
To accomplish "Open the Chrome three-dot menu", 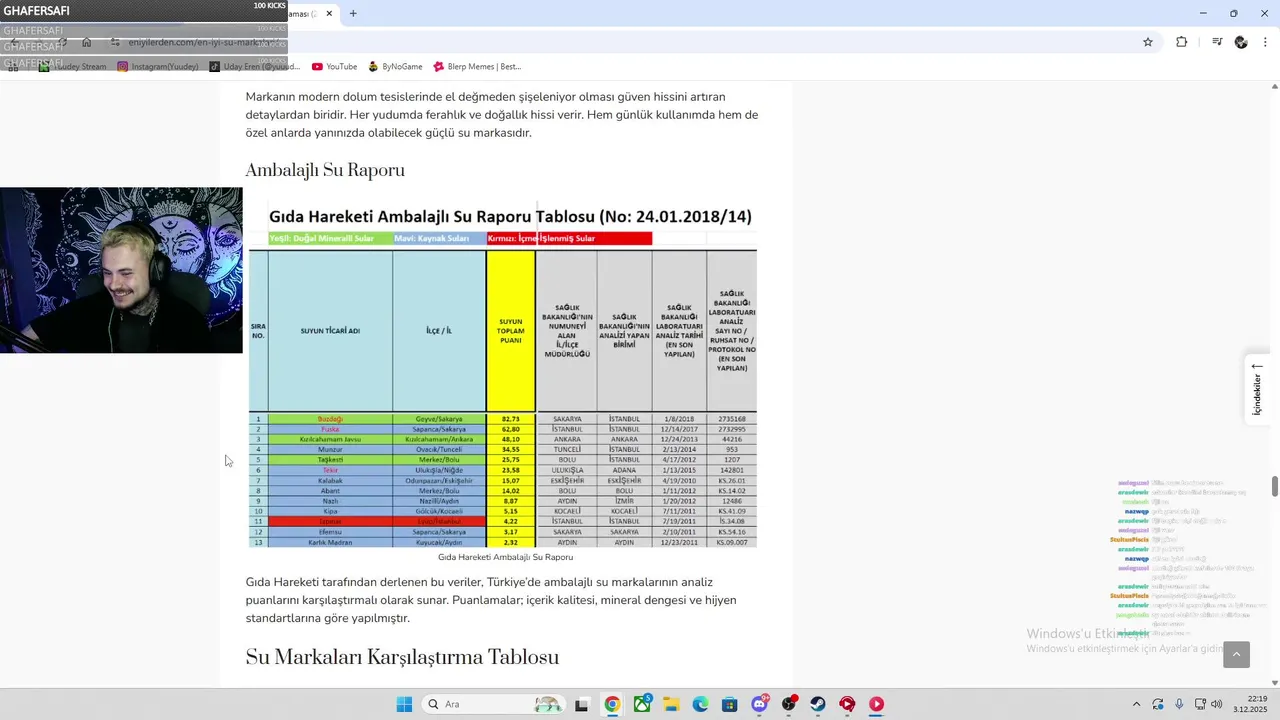I will point(1266,42).
